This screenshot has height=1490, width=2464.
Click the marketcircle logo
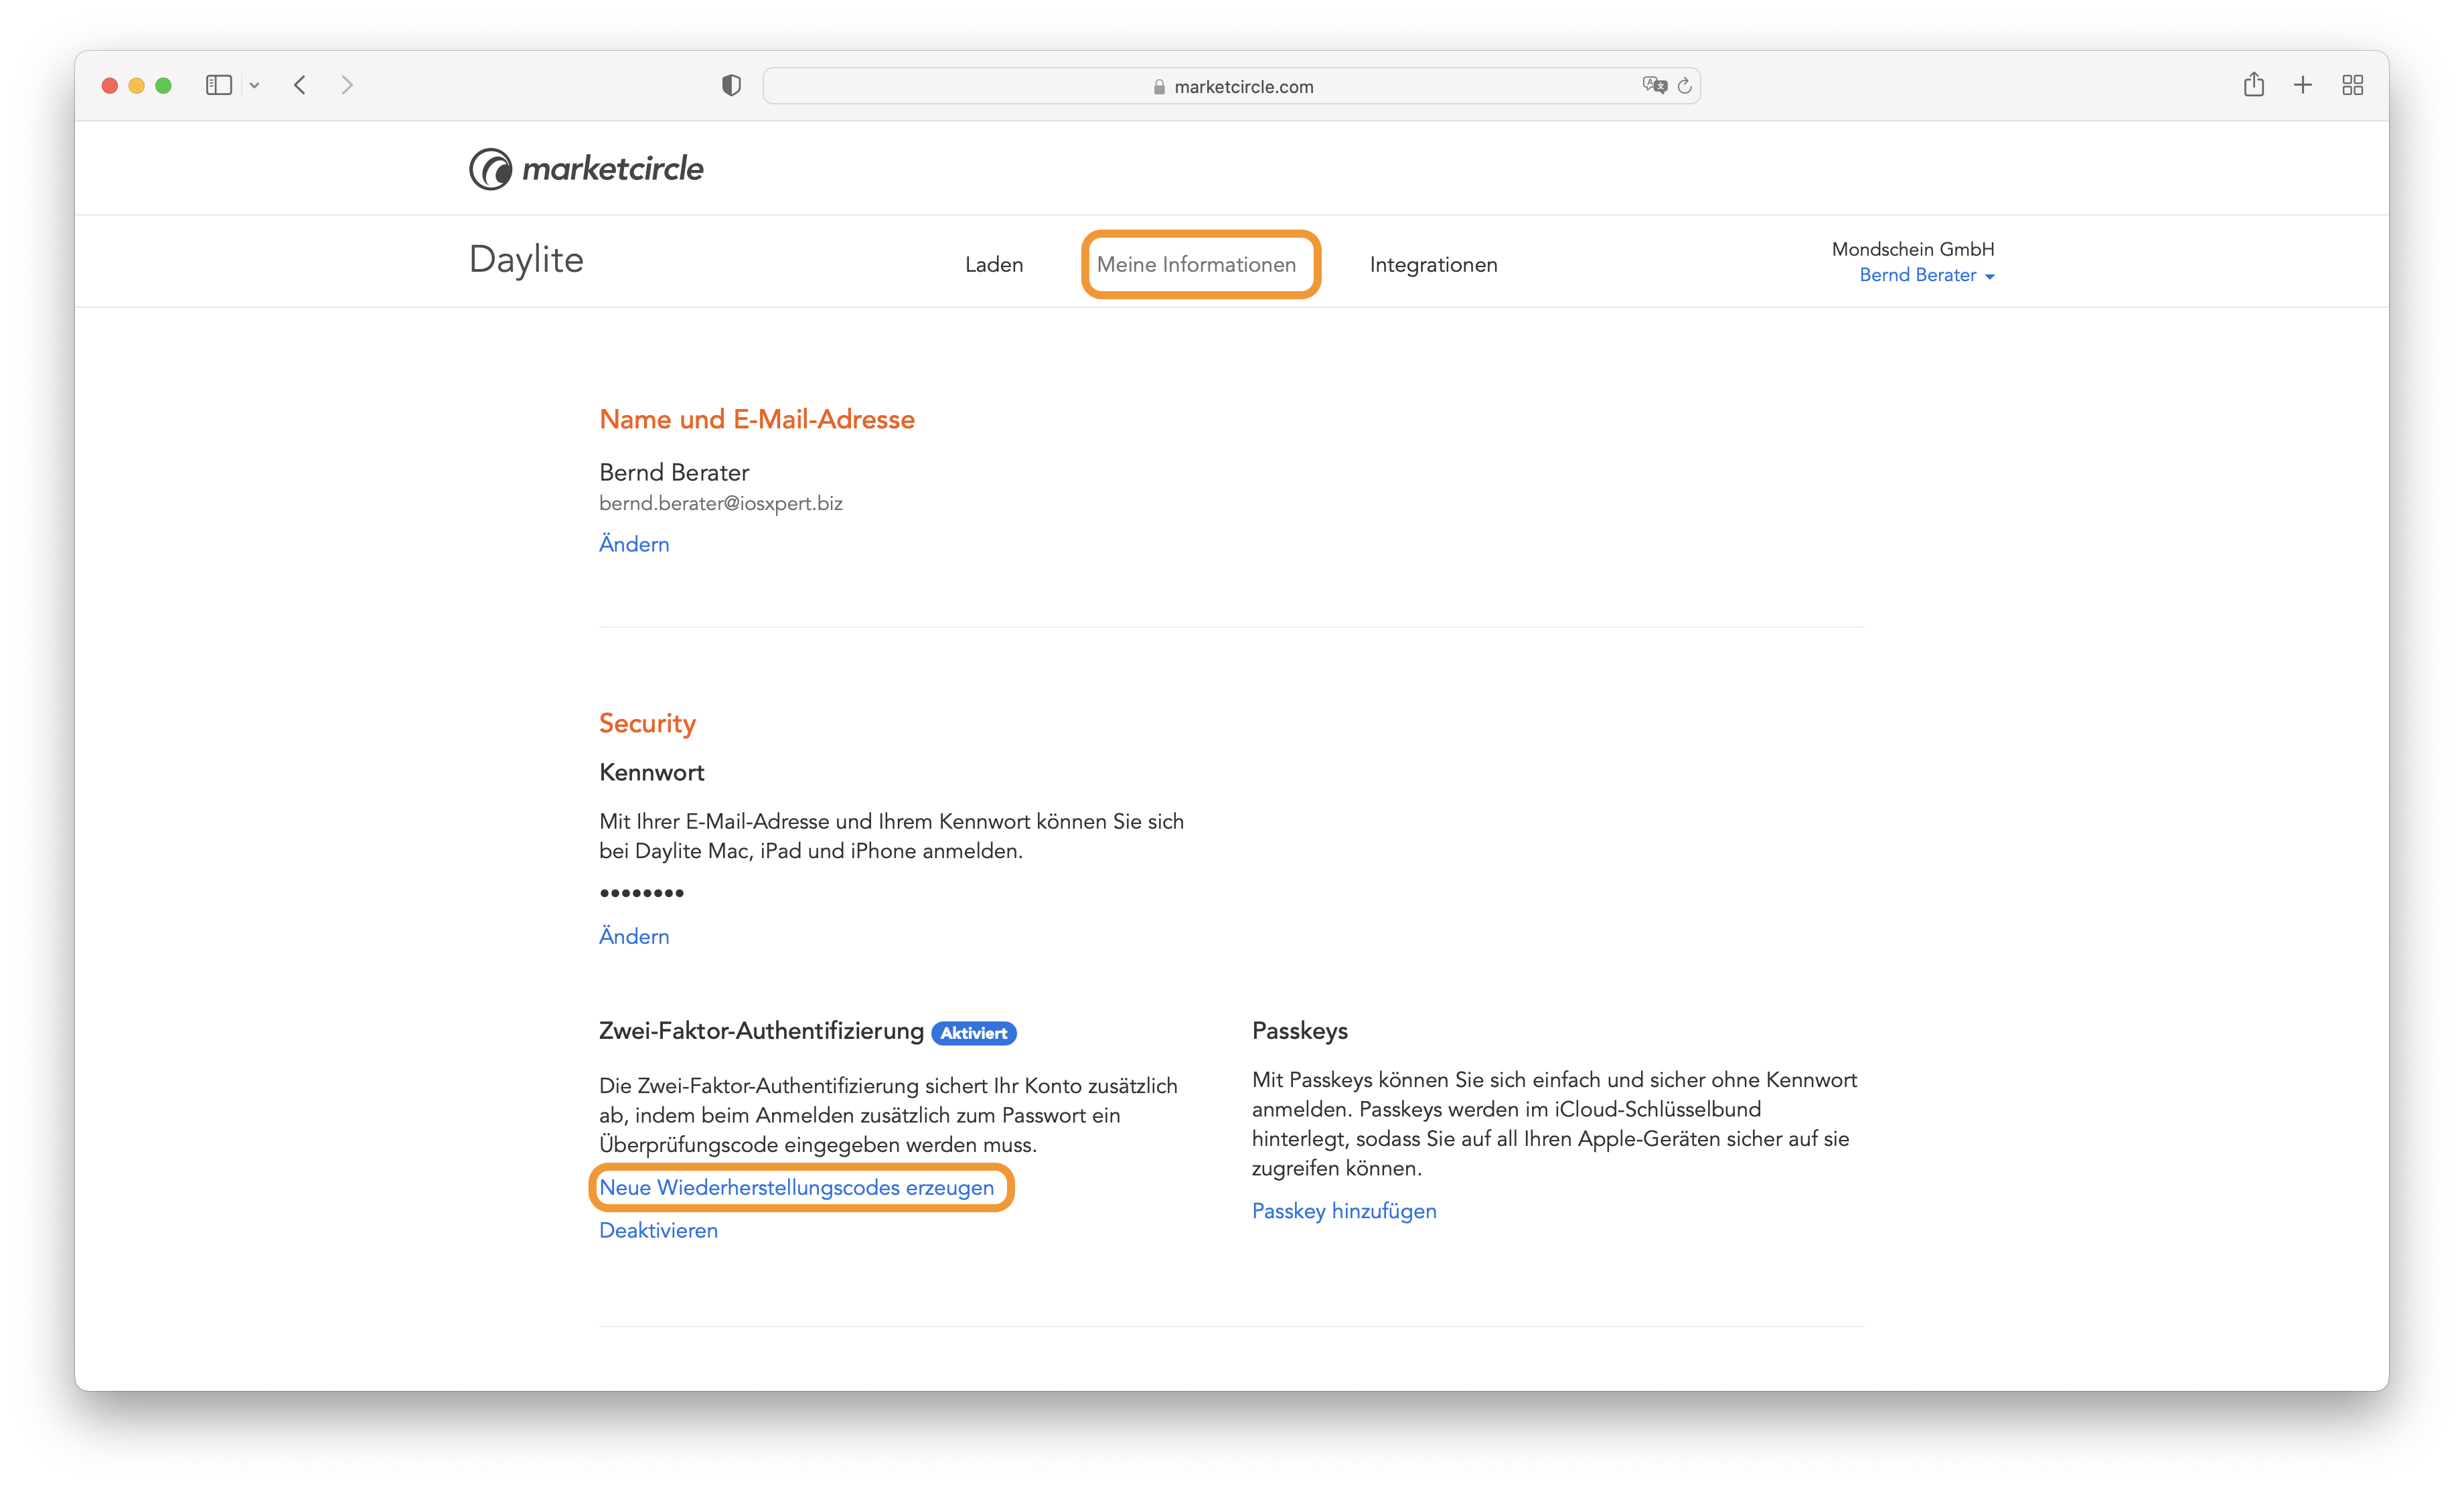586,169
